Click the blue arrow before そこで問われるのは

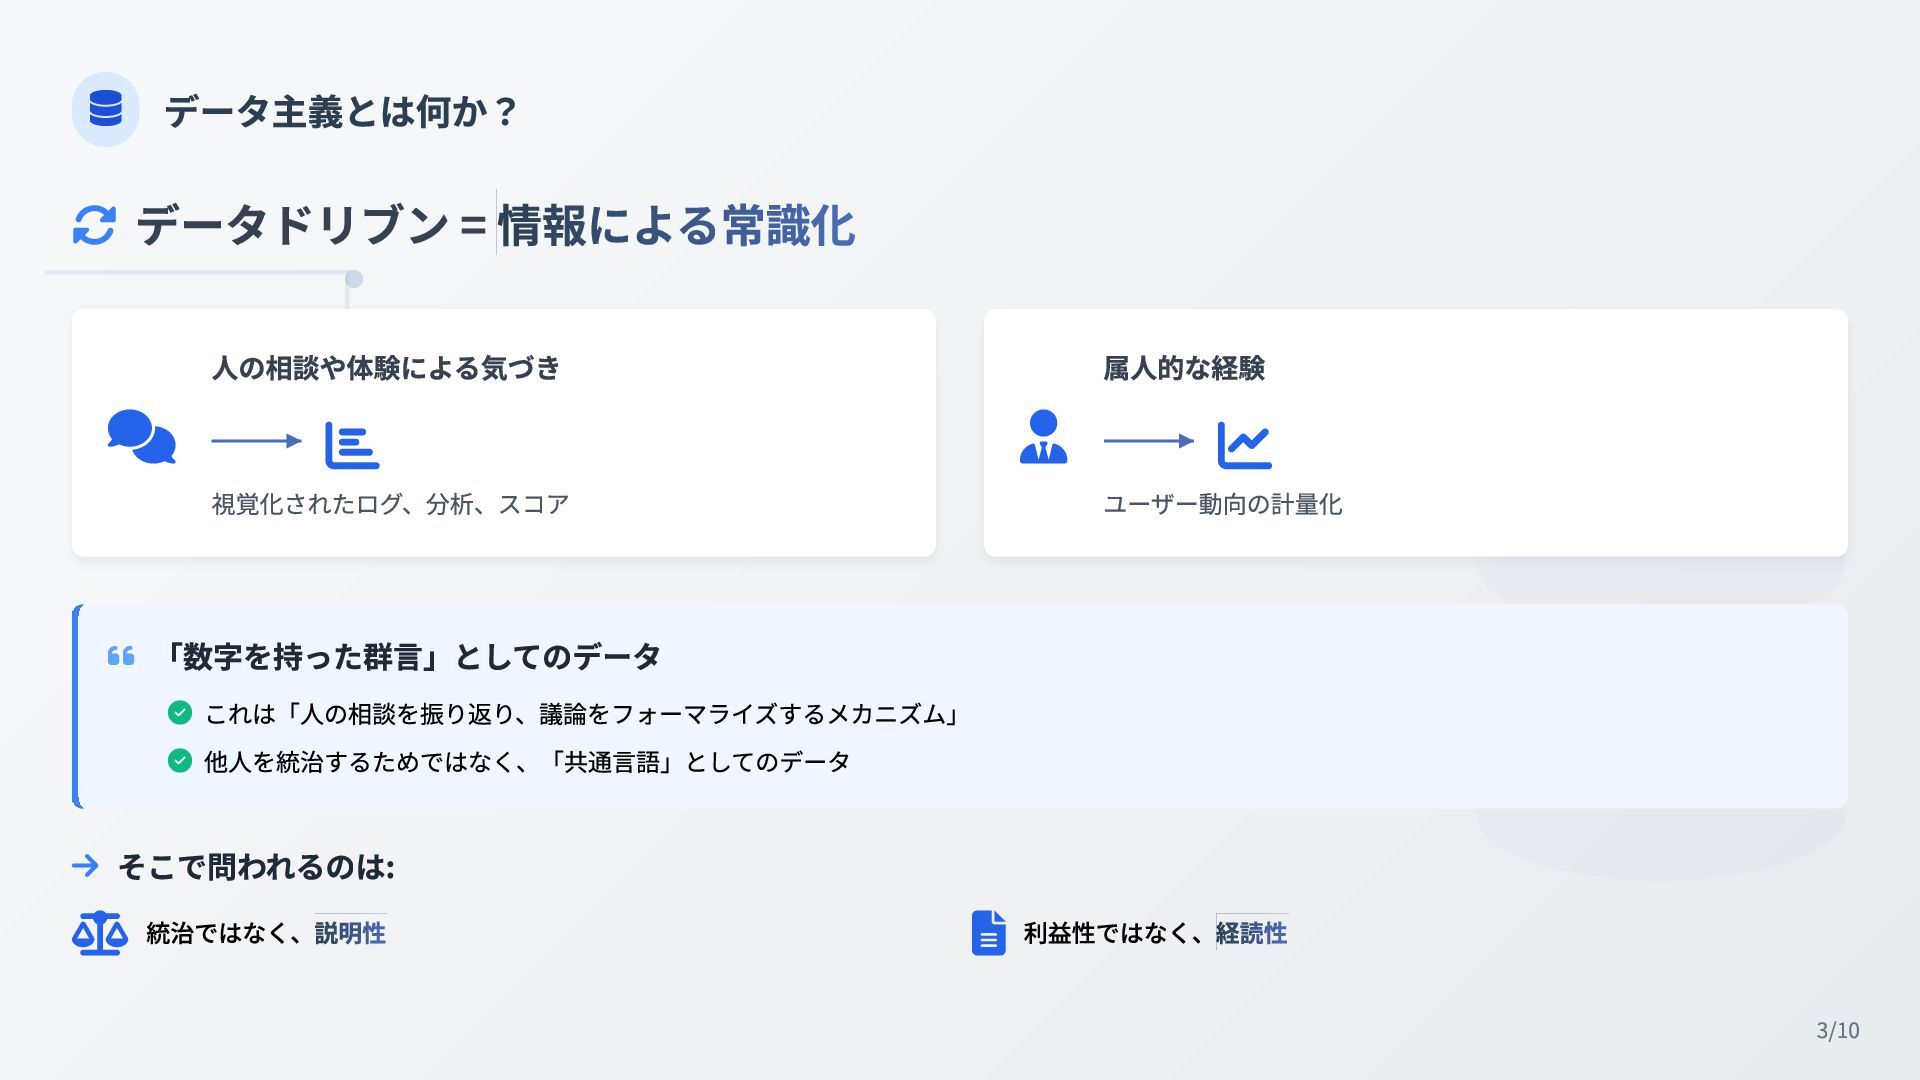(x=86, y=866)
